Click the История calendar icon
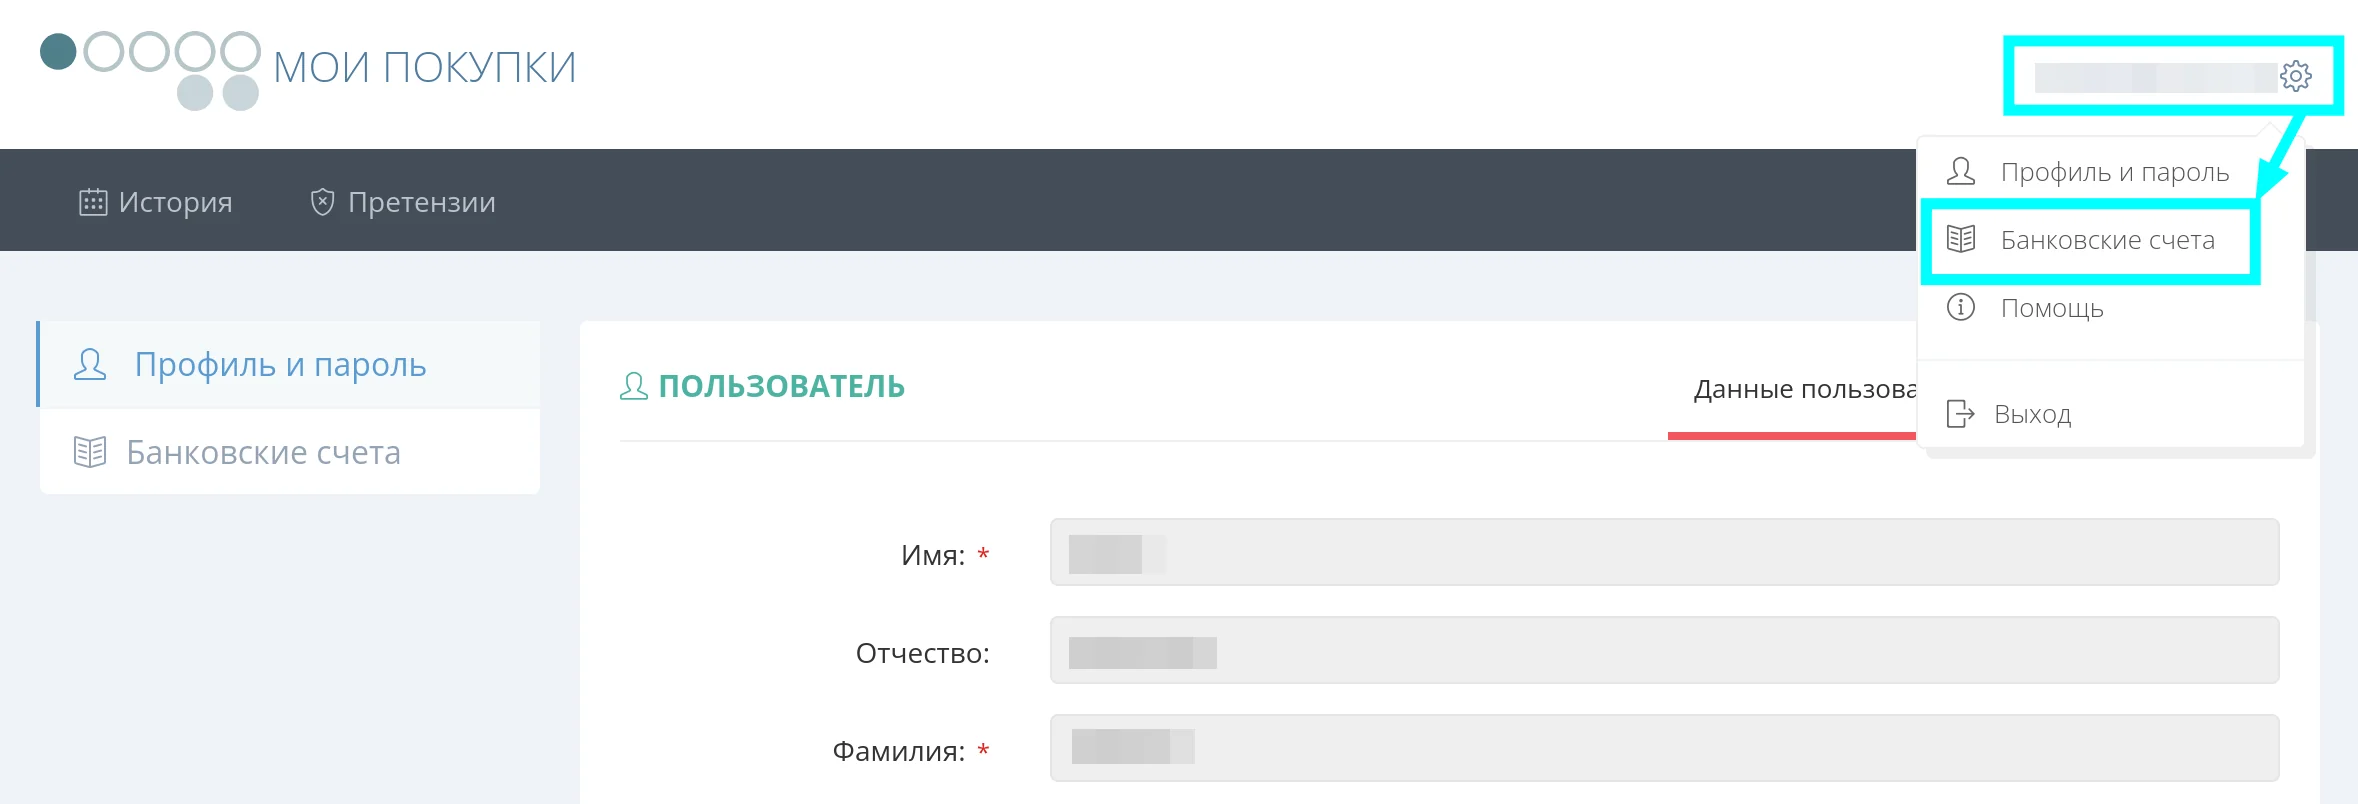This screenshot has height=804, width=2358. (x=93, y=200)
